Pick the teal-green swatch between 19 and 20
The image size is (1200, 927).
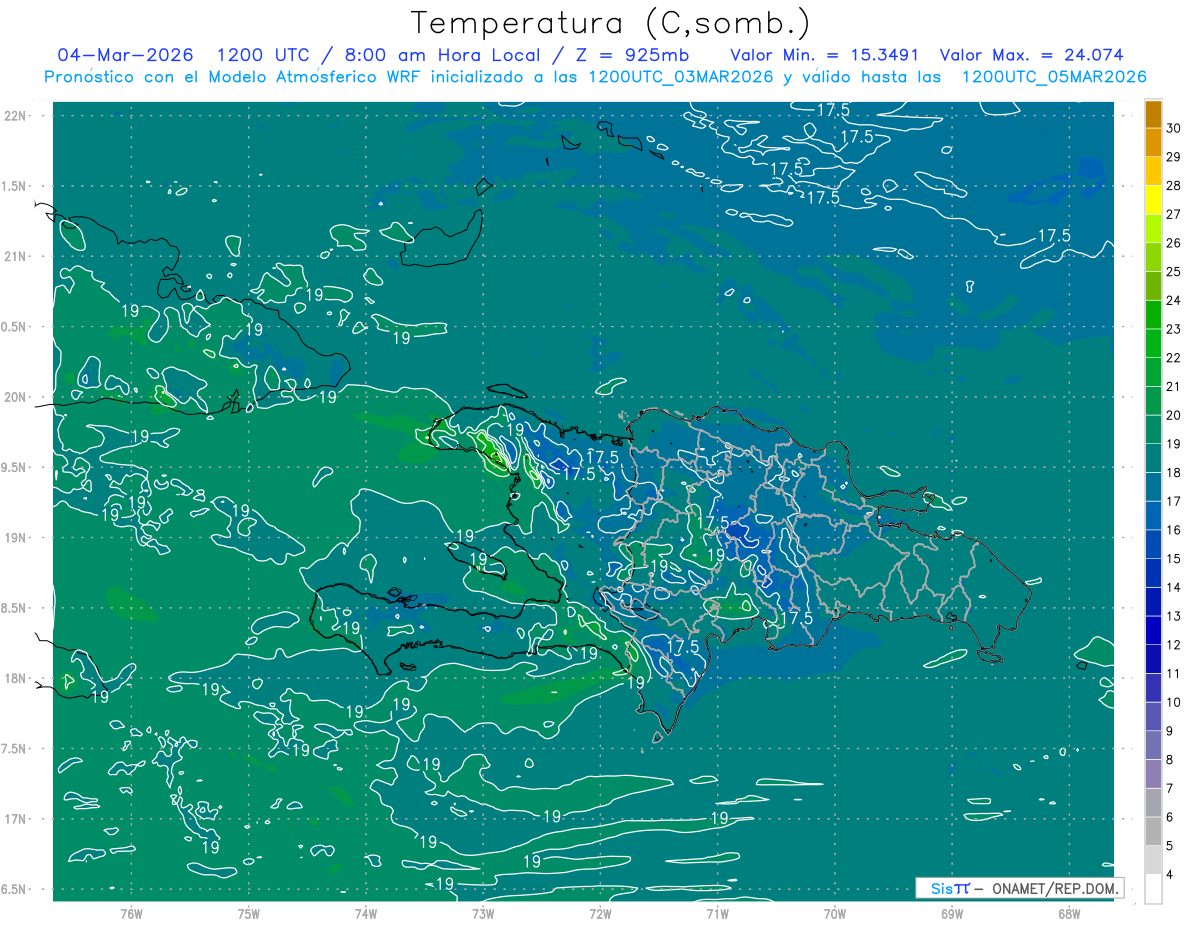click(x=1153, y=430)
